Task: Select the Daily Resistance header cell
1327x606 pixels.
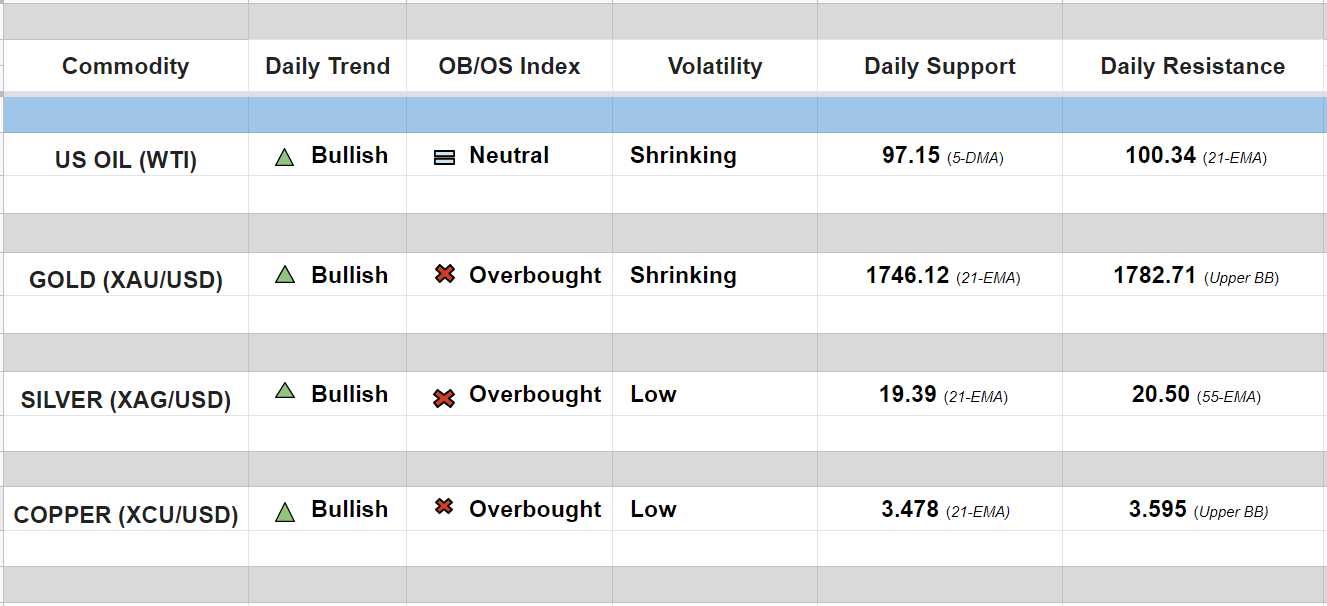Action: 1192,67
